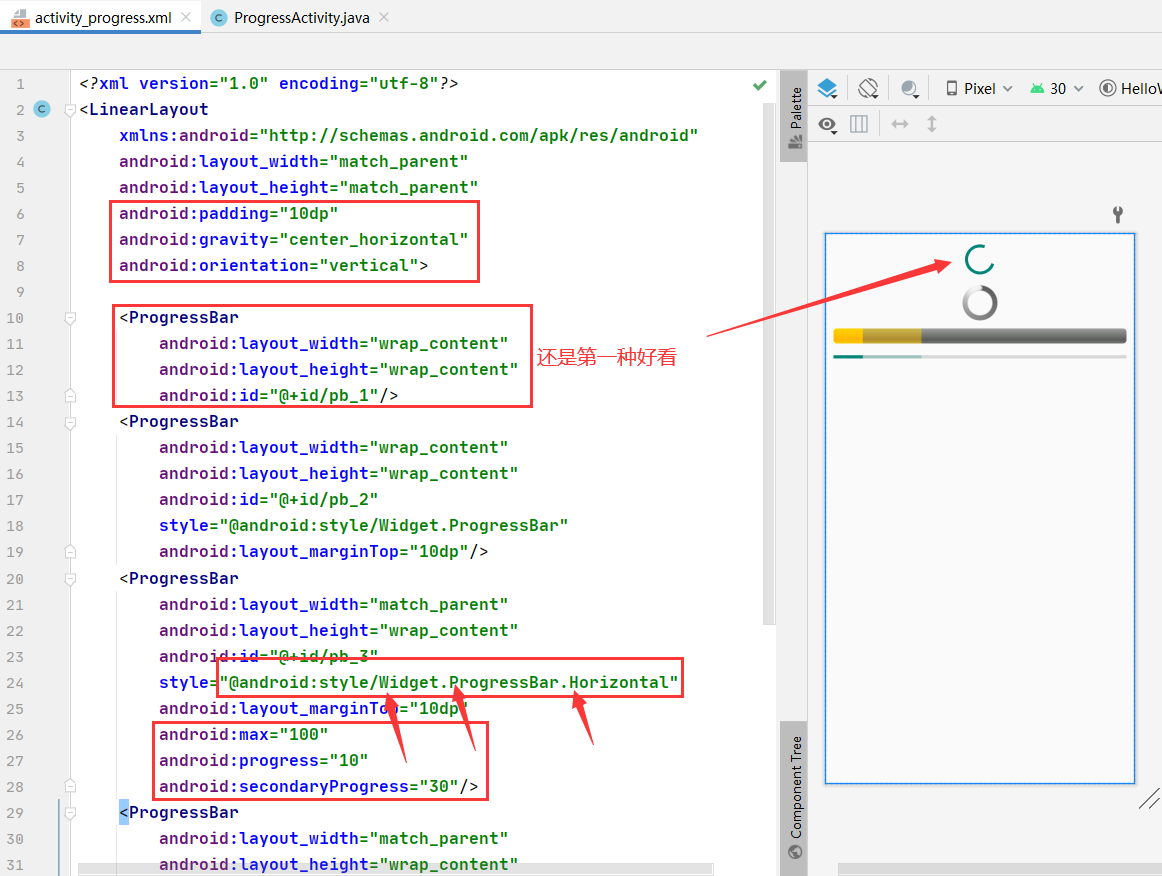The height and width of the screenshot is (876, 1162).
Task: Open the Hello theme selector
Action: tap(1129, 89)
